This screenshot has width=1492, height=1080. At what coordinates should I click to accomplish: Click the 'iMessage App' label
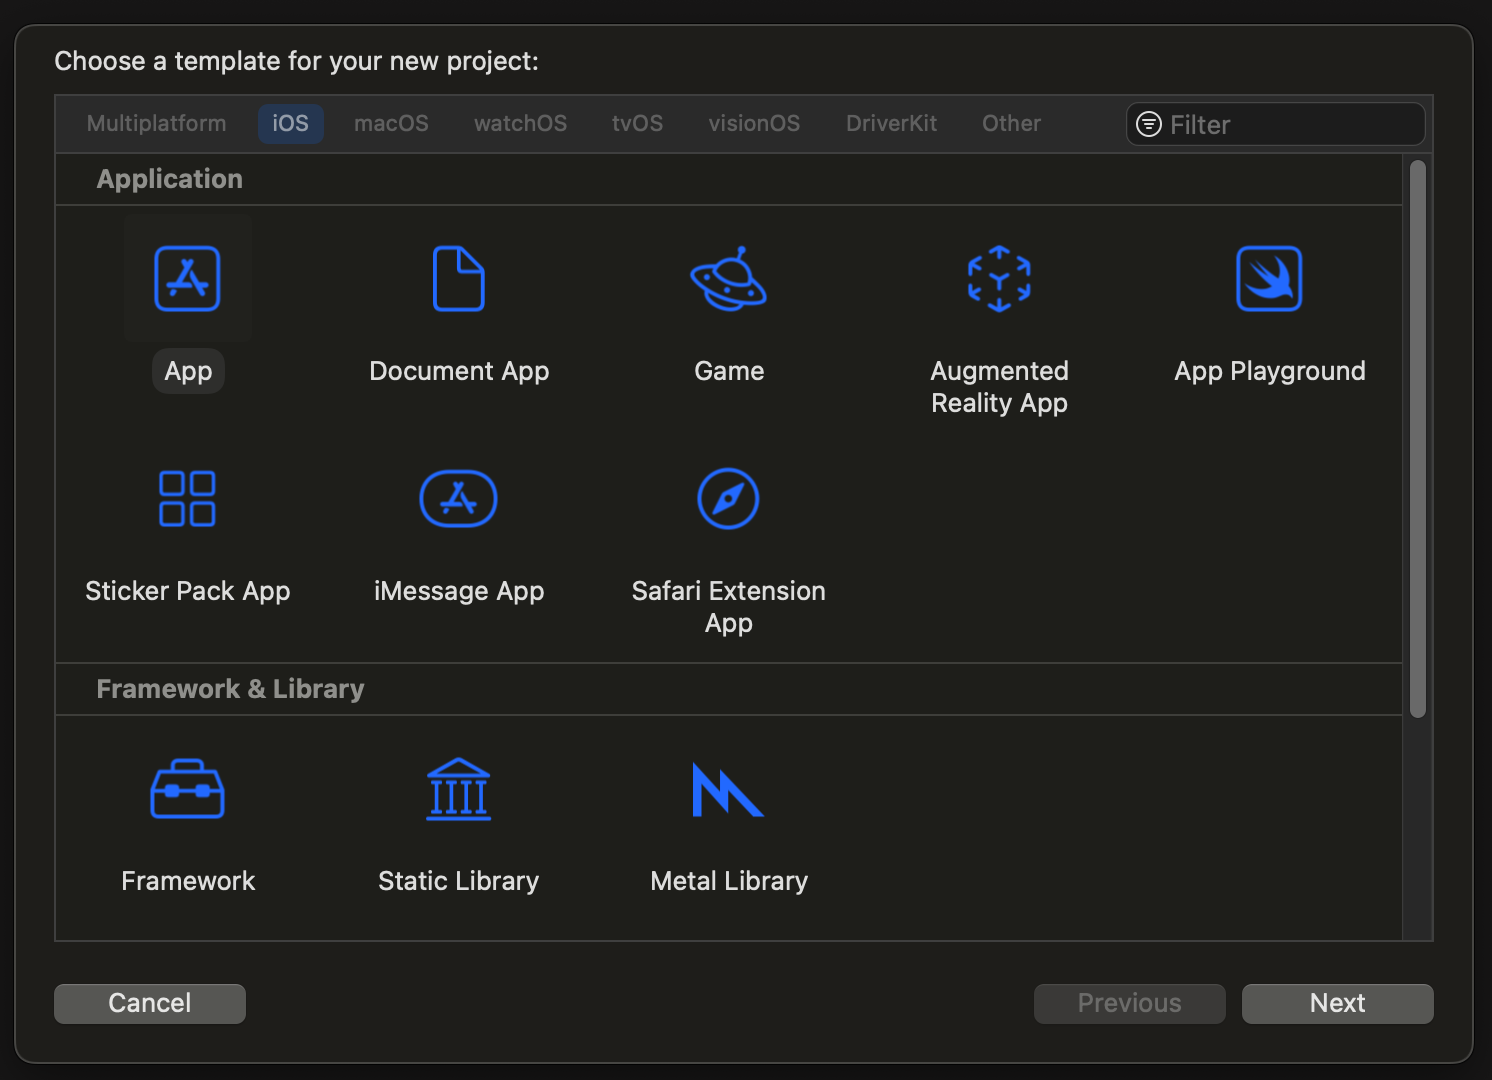[x=459, y=591]
